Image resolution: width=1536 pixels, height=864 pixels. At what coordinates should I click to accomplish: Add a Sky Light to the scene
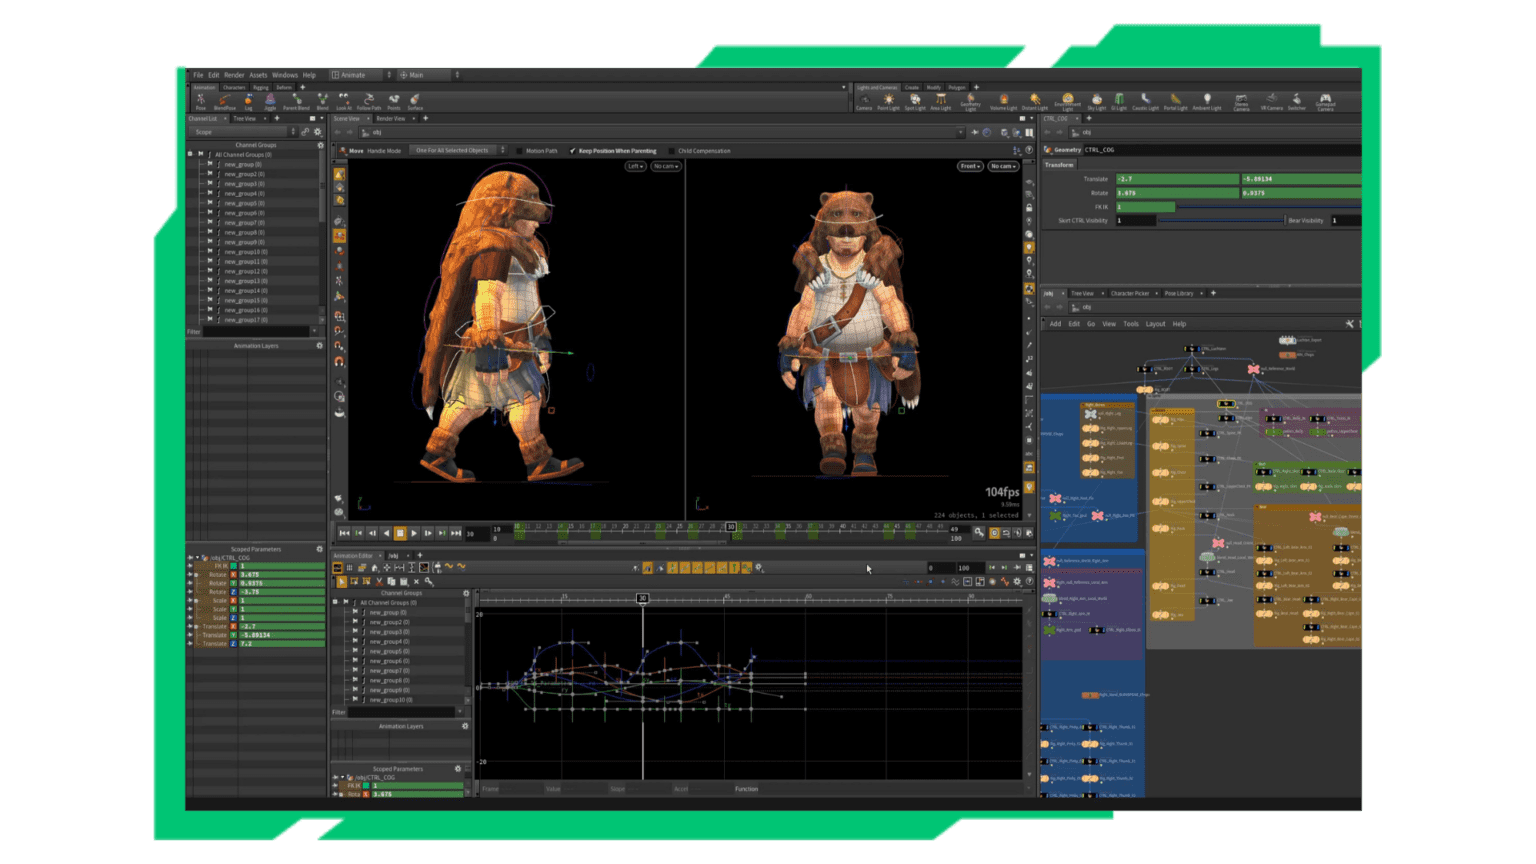1097,101
